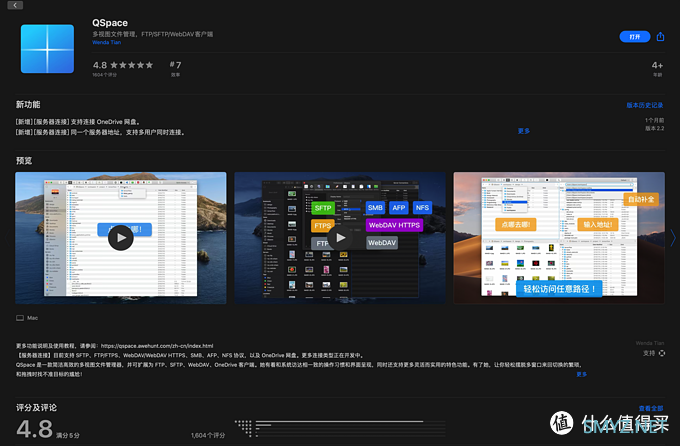Open the third preview screenshot thumbnail
Screen dimensions: 680x446
coord(559,238)
